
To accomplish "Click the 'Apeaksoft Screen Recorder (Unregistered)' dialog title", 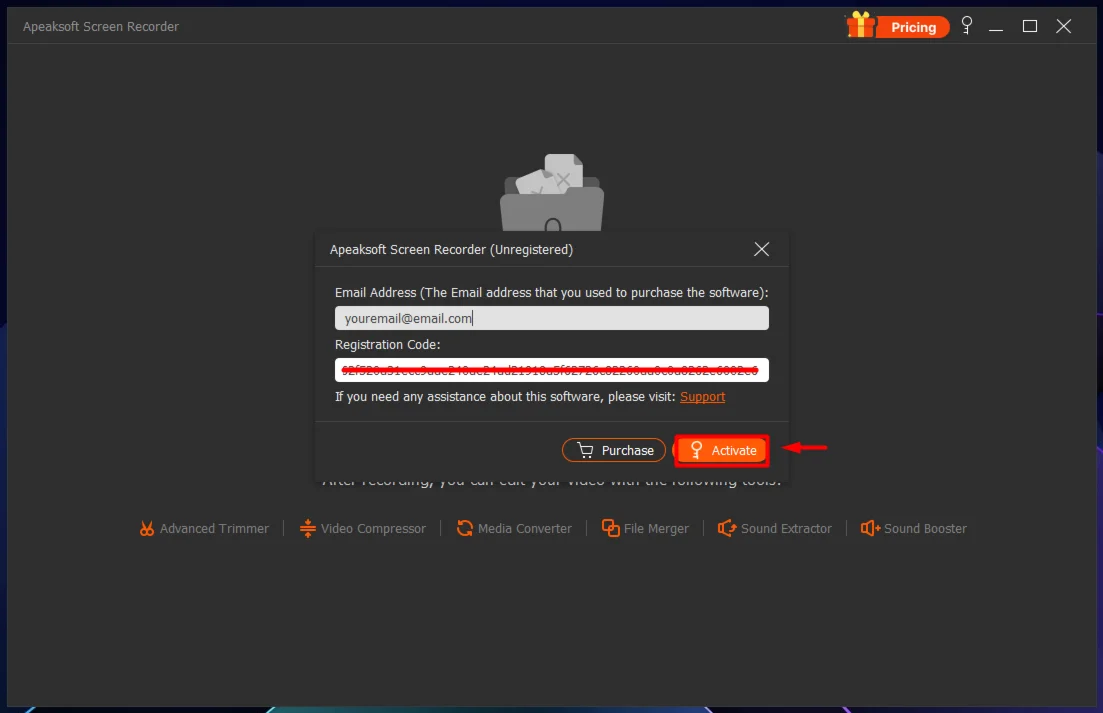I will [x=452, y=250].
